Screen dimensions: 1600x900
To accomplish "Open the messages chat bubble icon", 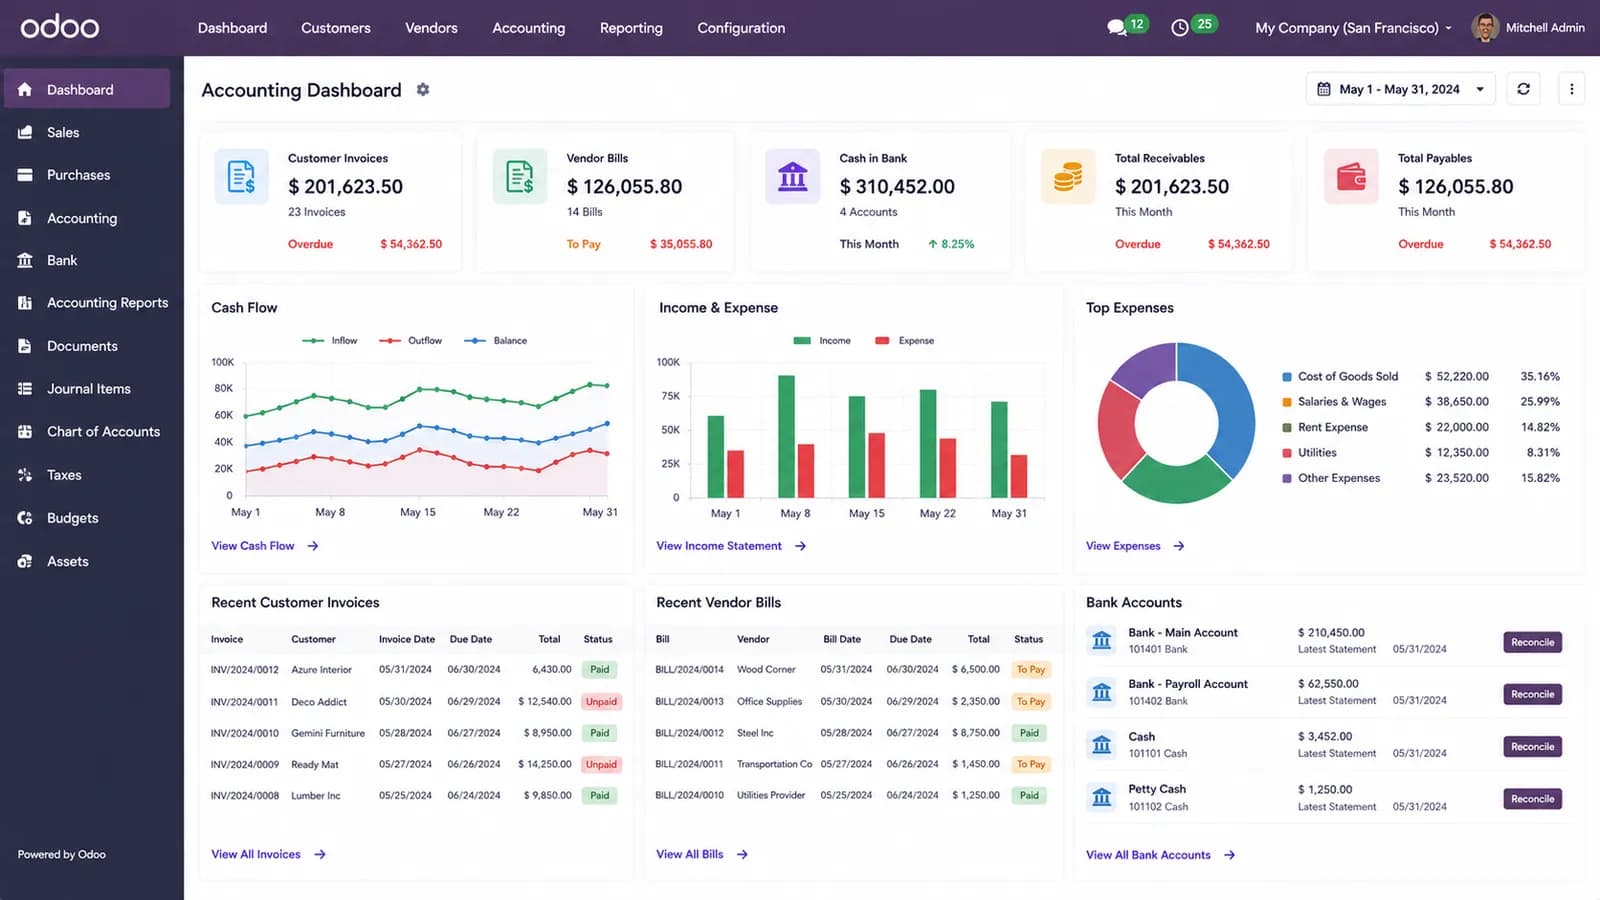I will (1117, 28).
